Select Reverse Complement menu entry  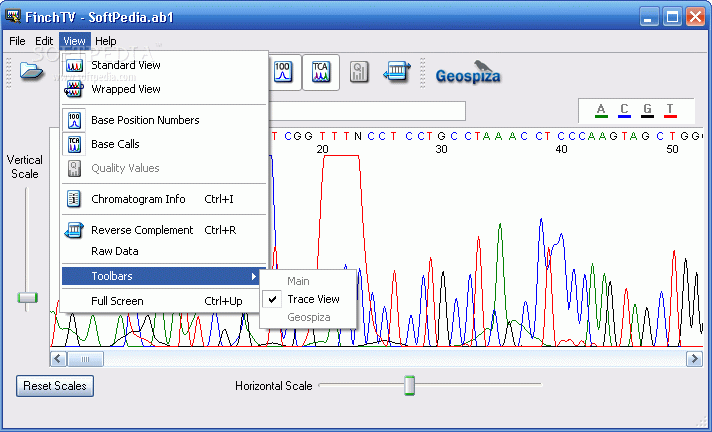tap(164, 230)
